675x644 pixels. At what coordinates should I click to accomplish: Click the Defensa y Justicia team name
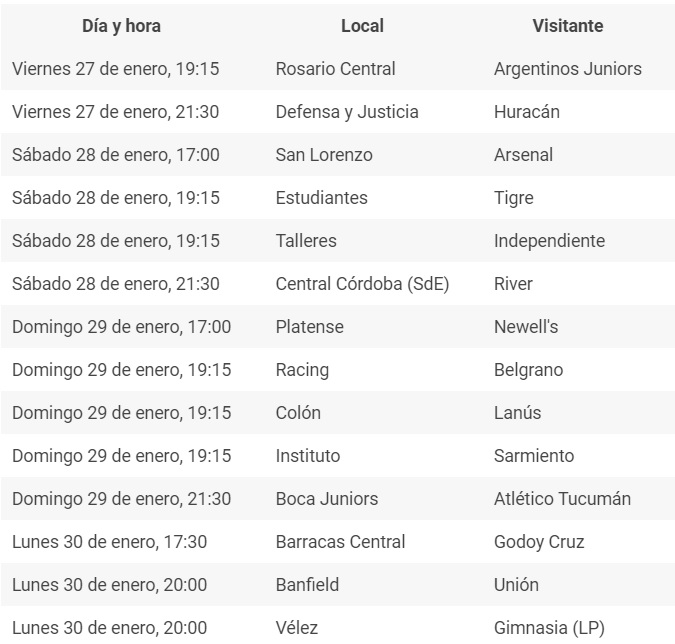click(x=347, y=112)
